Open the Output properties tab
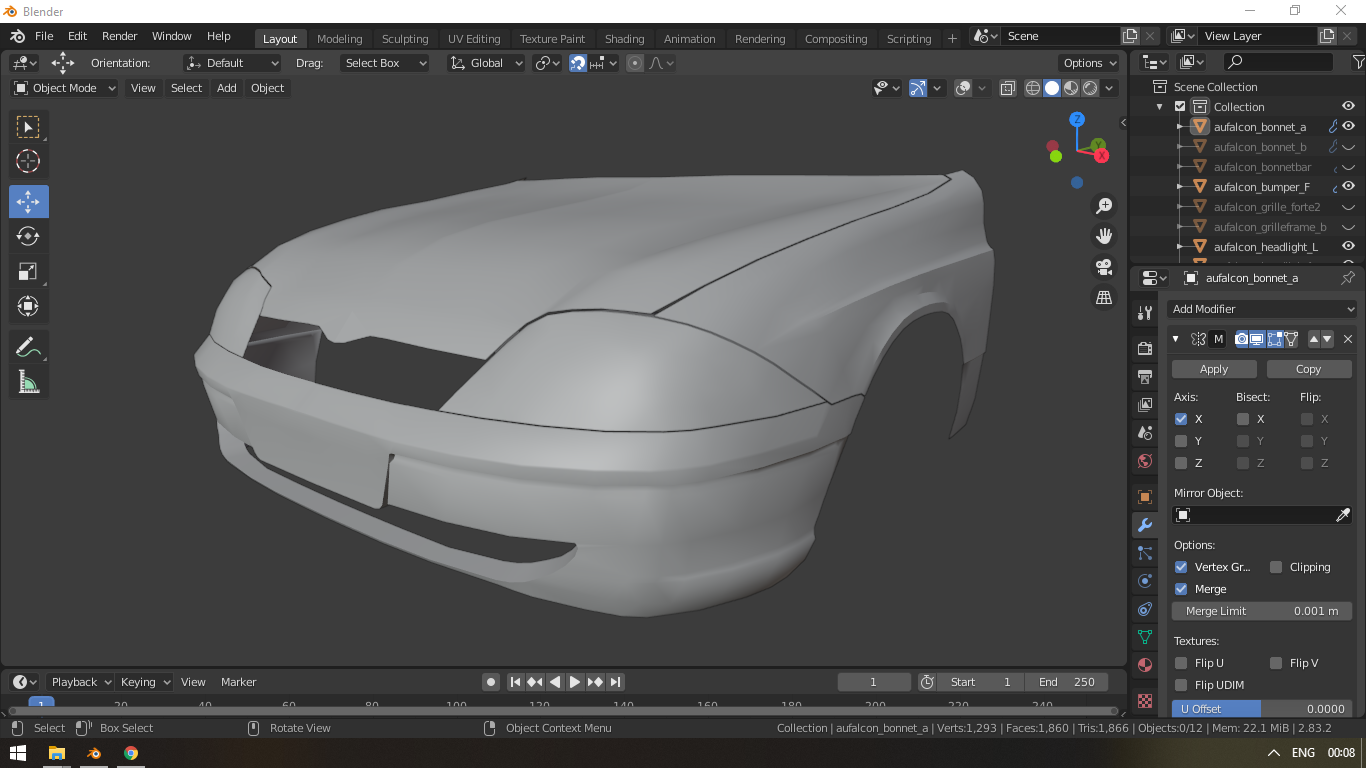This screenshot has height=768, width=1366. click(x=1145, y=377)
